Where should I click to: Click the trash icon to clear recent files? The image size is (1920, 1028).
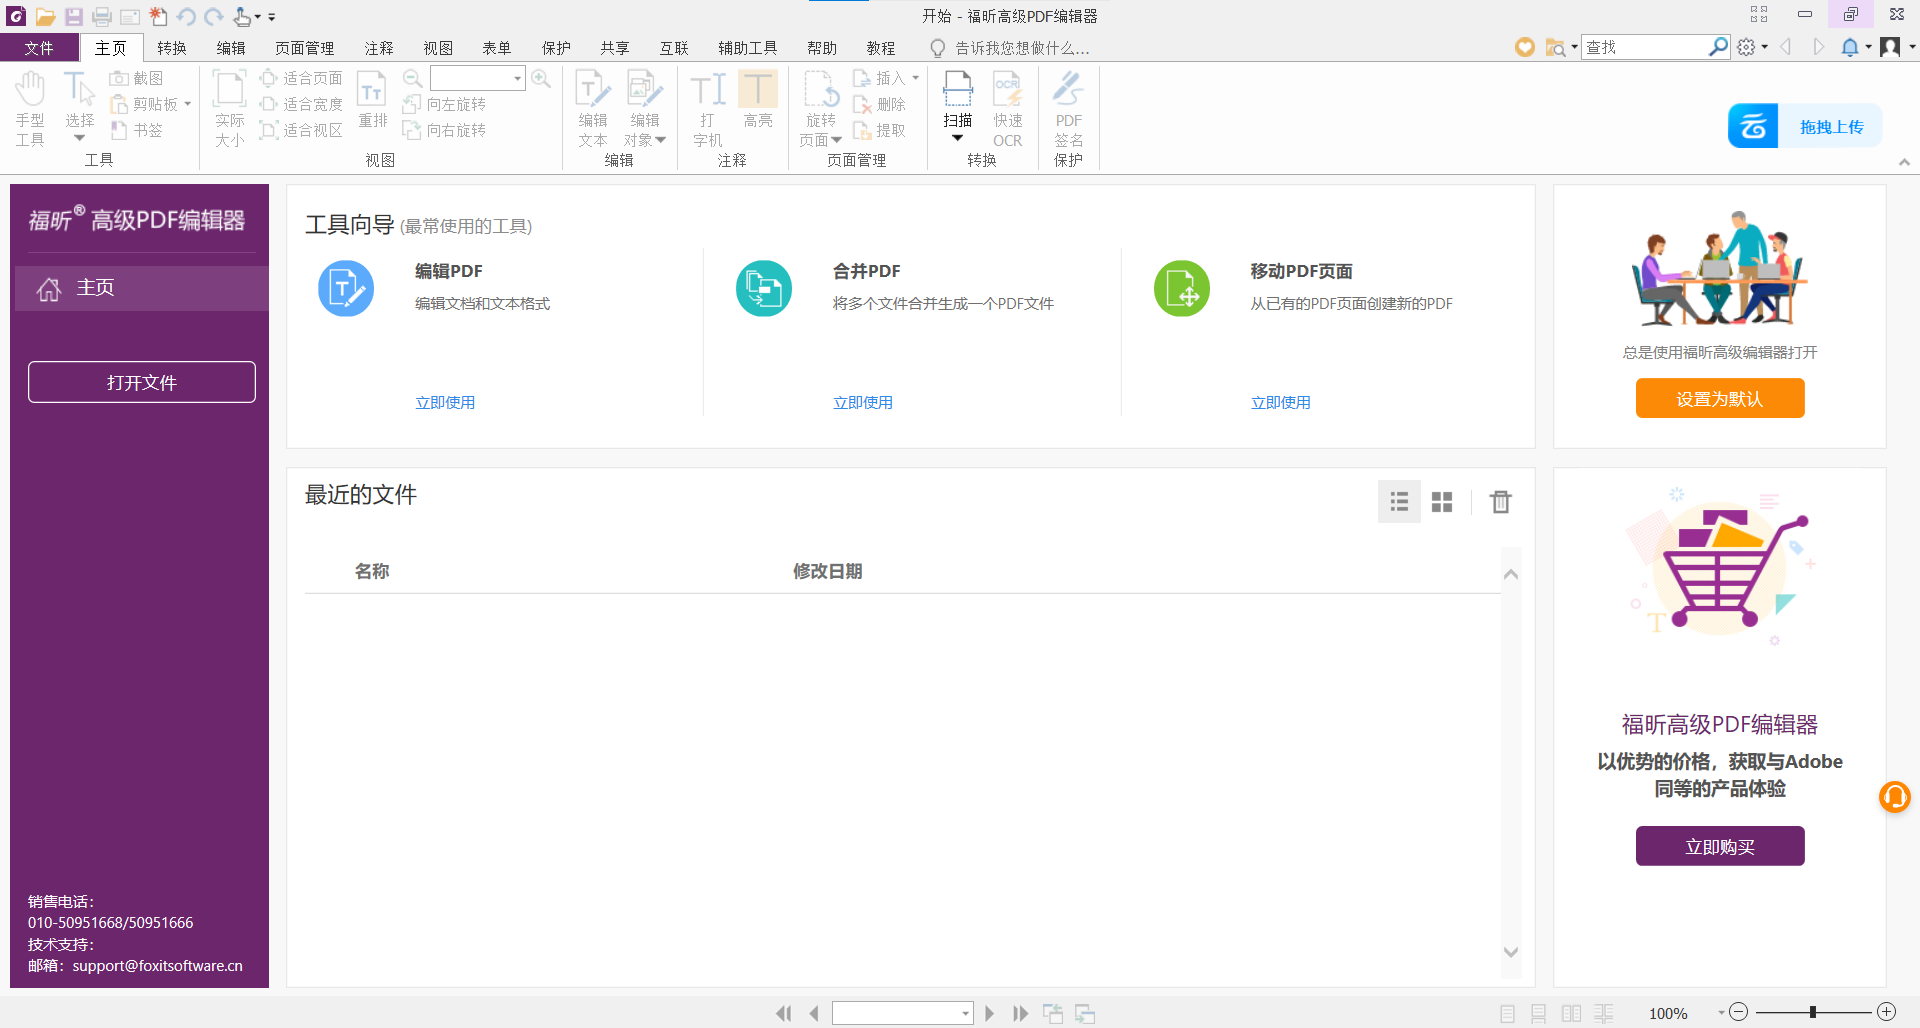(1500, 502)
